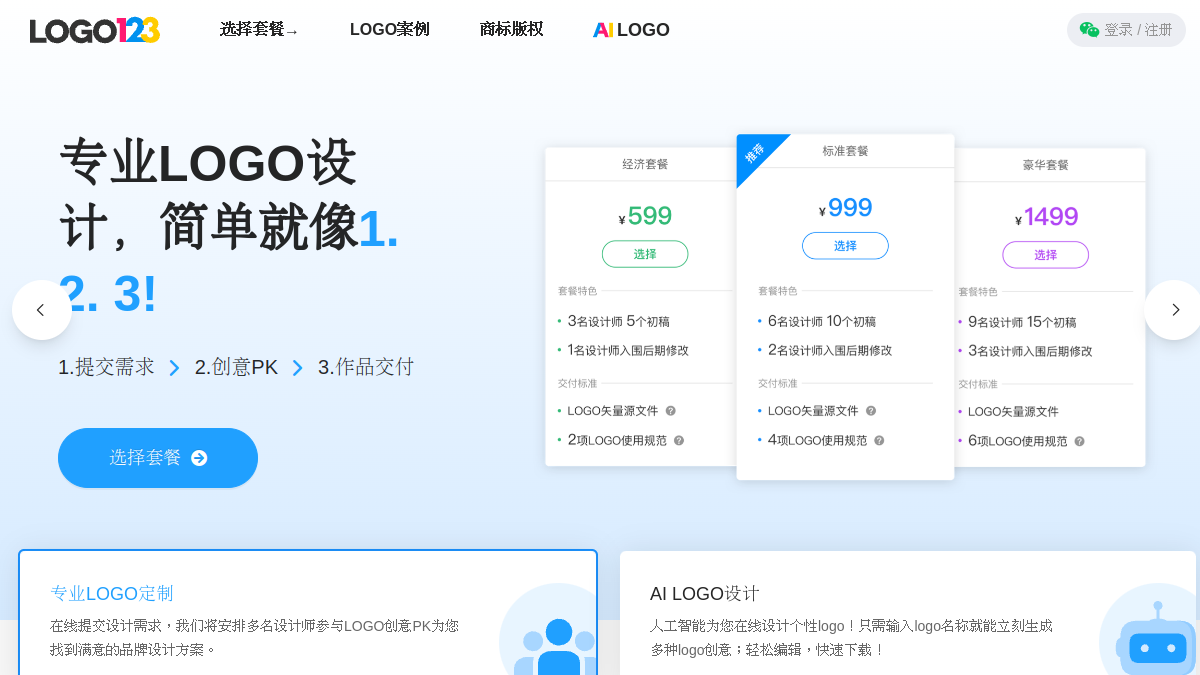Click the LOGO123 site logo
1200x675 pixels.
[x=95, y=30]
